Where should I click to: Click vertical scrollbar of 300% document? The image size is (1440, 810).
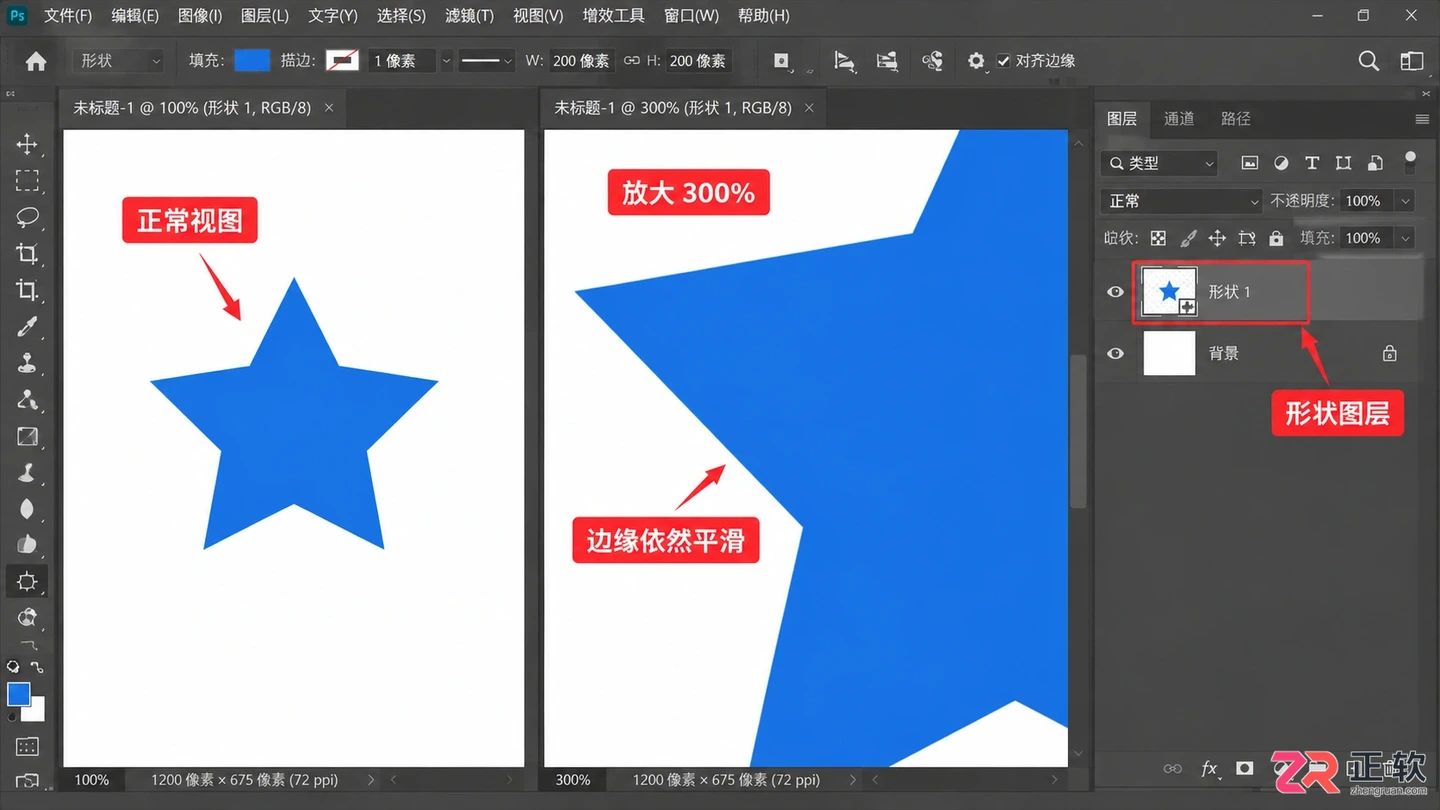(x=1078, y=431)
